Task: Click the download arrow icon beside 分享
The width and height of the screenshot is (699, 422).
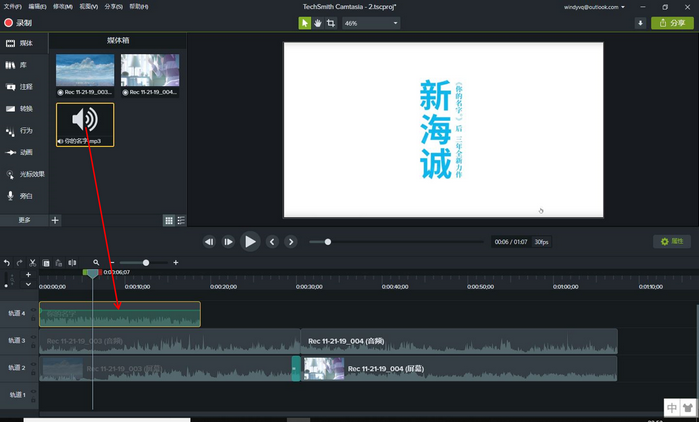Action: 640,23
